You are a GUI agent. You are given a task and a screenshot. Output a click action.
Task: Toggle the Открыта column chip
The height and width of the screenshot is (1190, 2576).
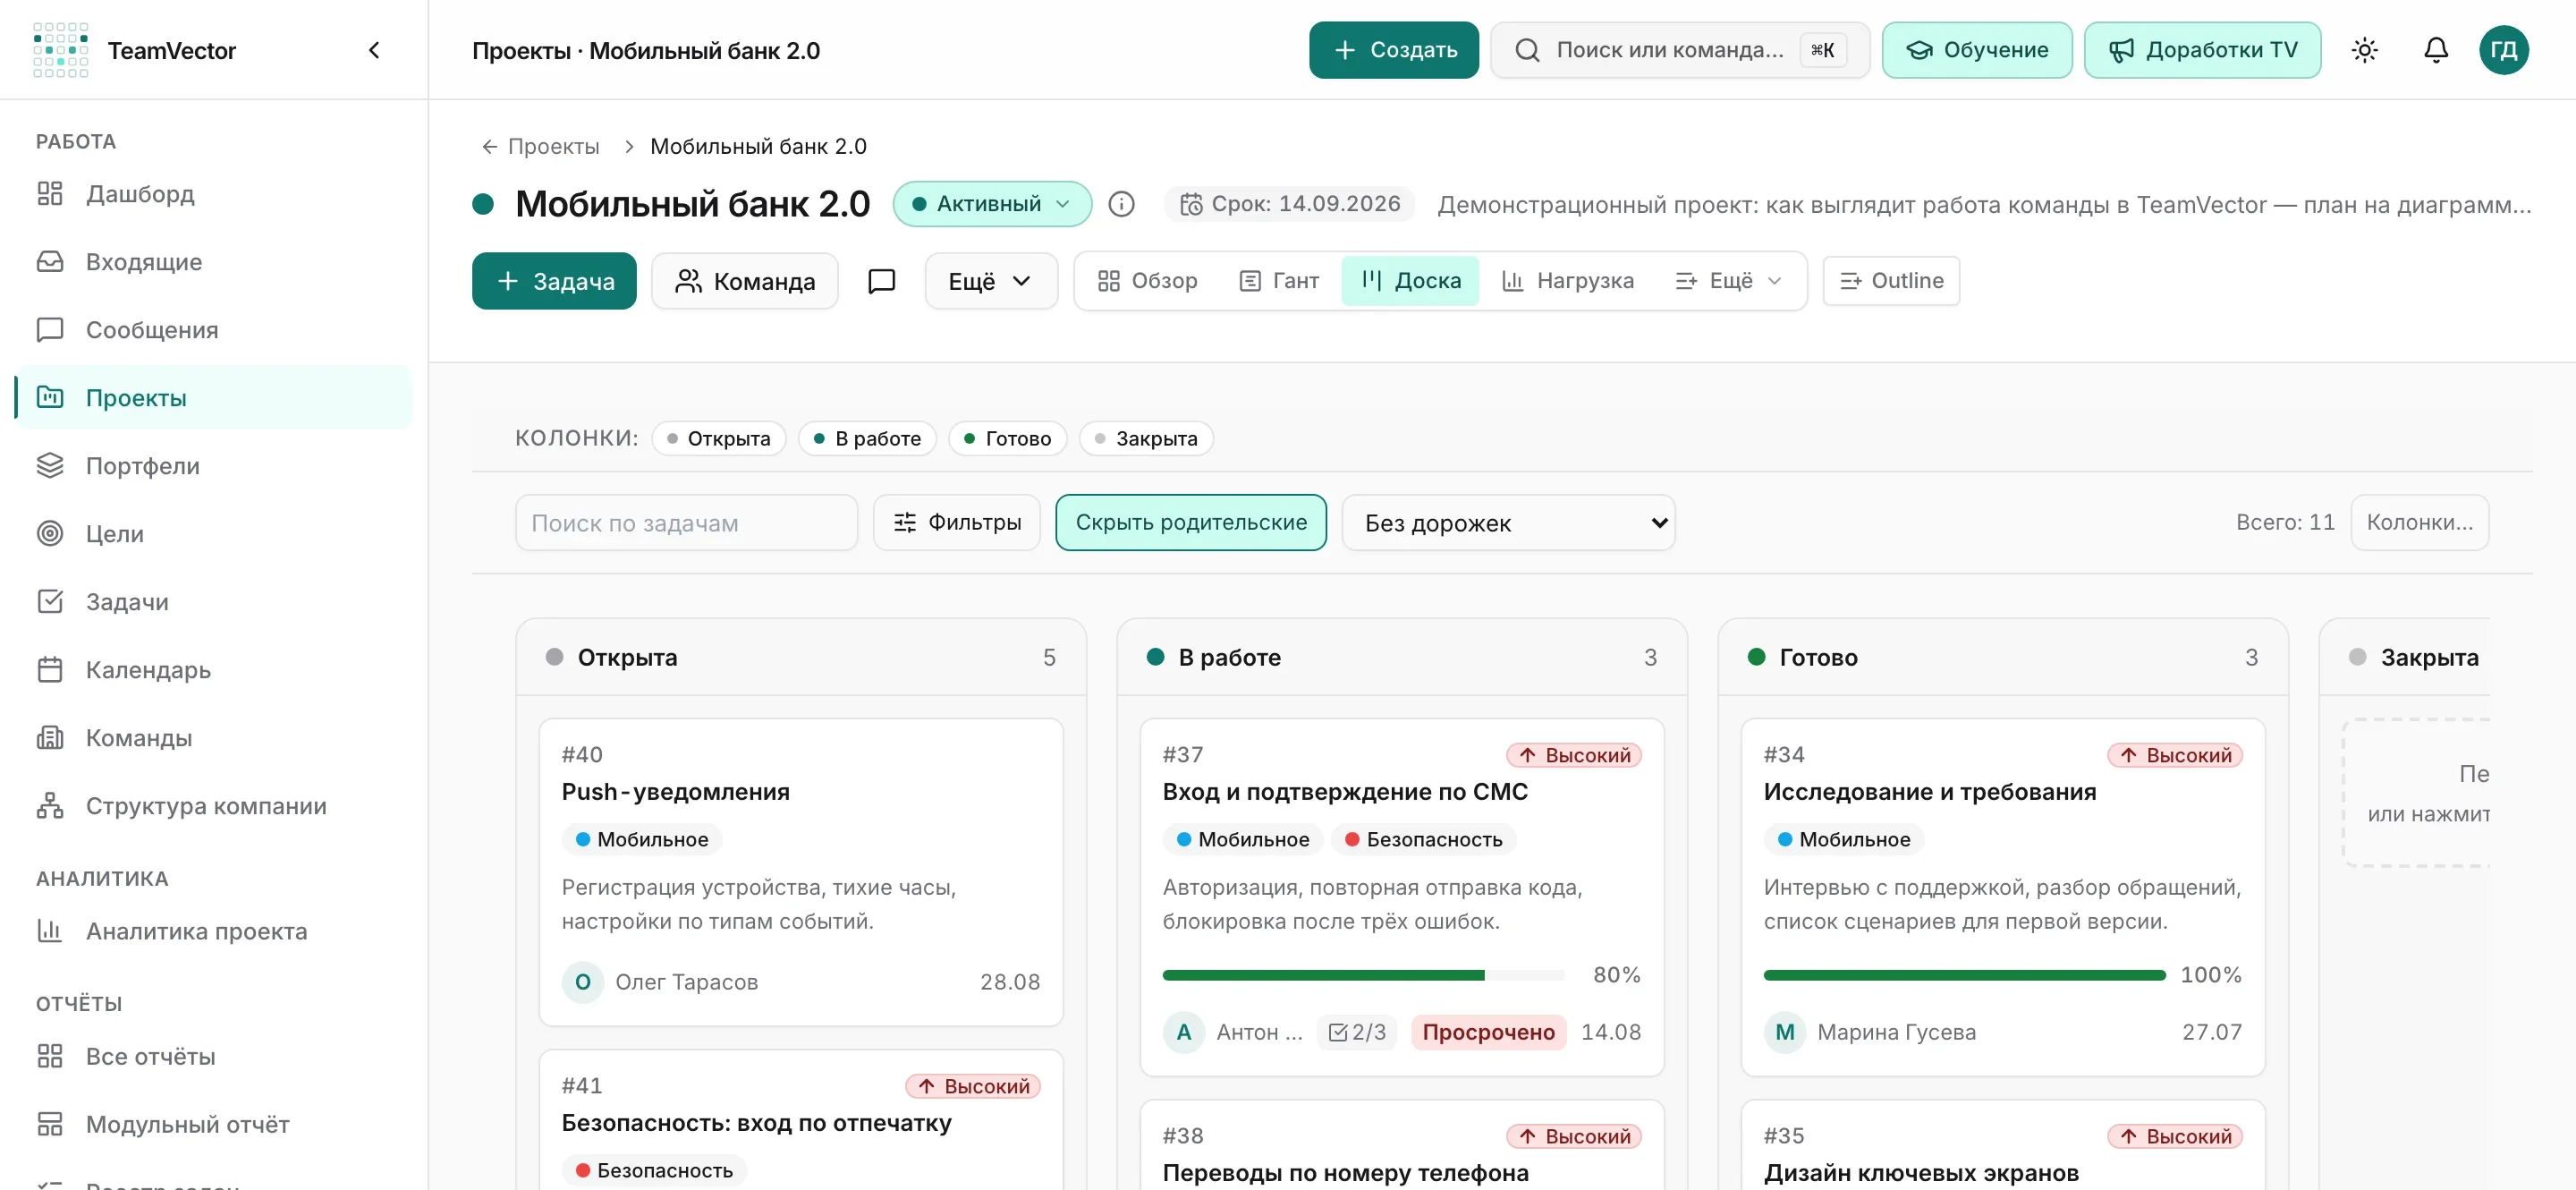[719, 438]
